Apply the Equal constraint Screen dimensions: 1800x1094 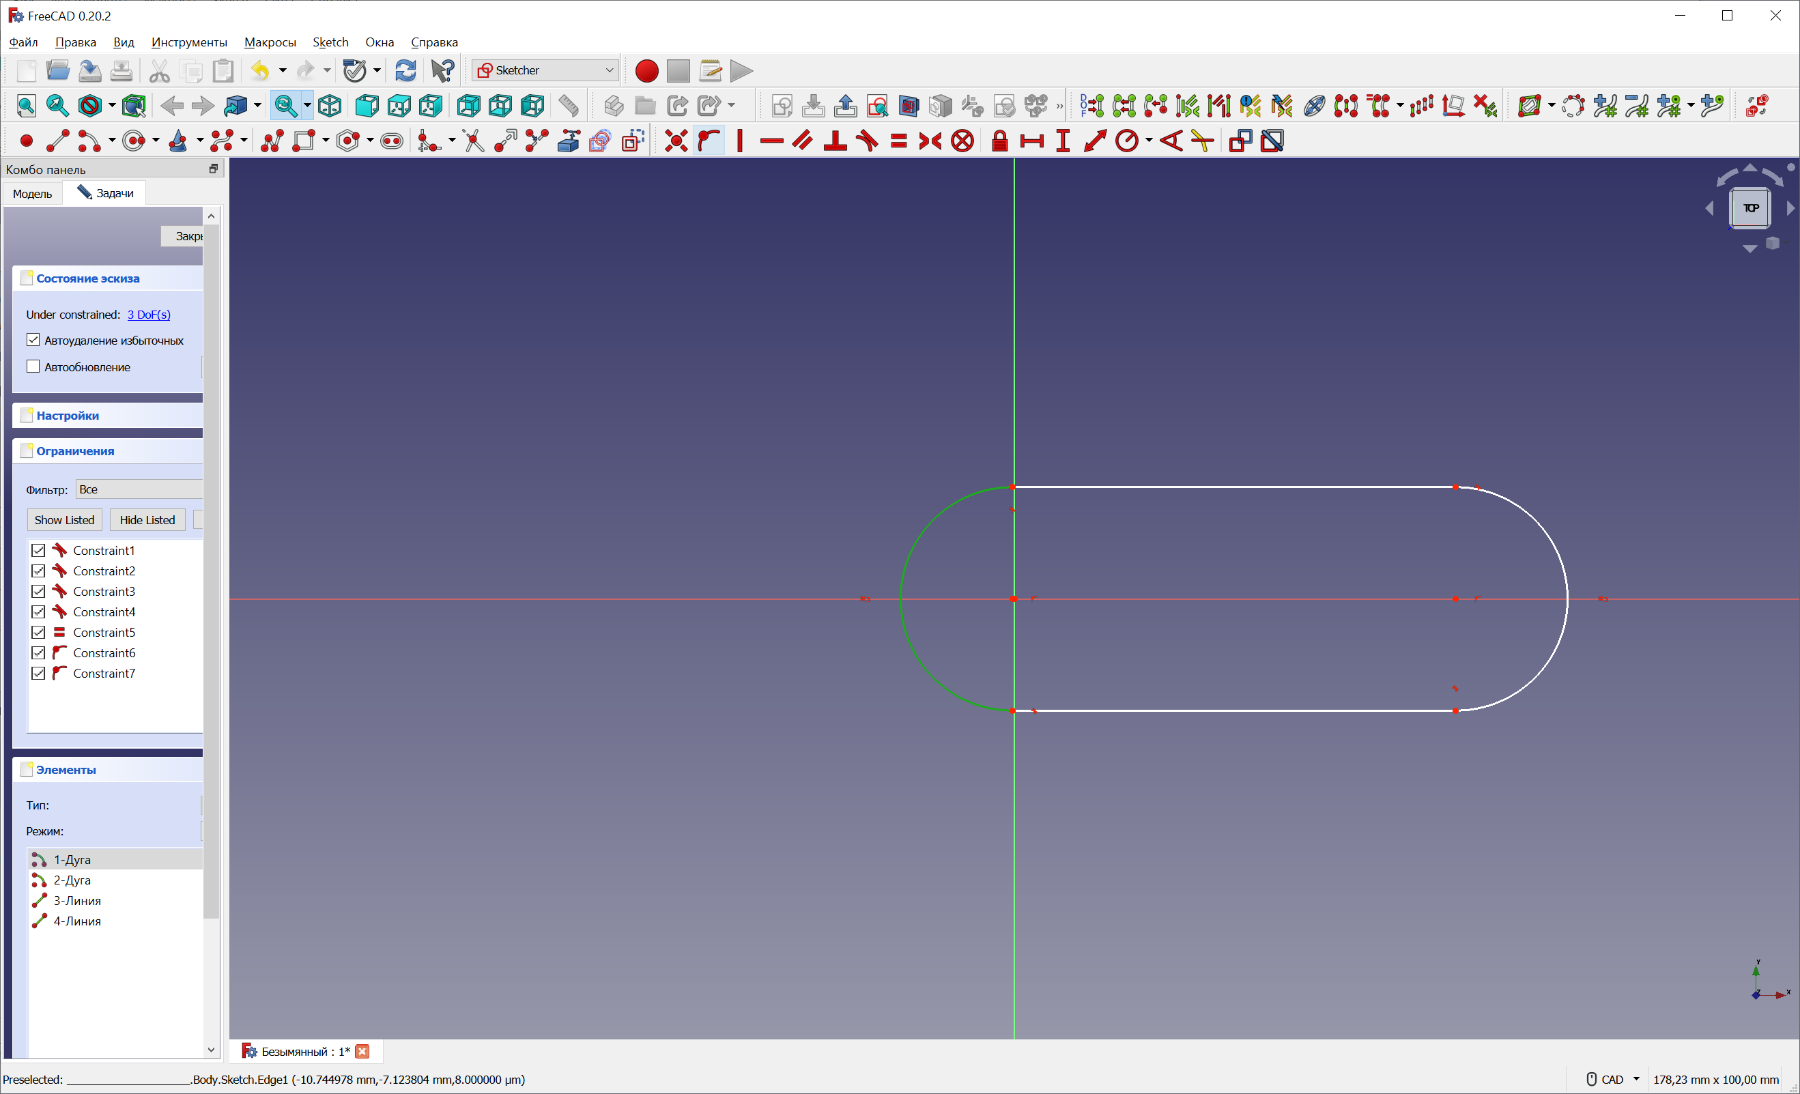coord(899,141)
